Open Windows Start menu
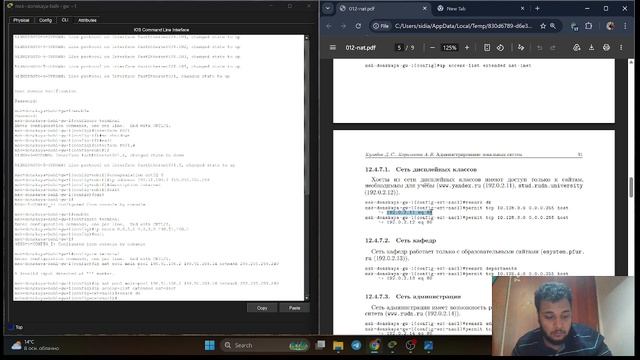This screenshot has height=360, width=640. [210, 345]
